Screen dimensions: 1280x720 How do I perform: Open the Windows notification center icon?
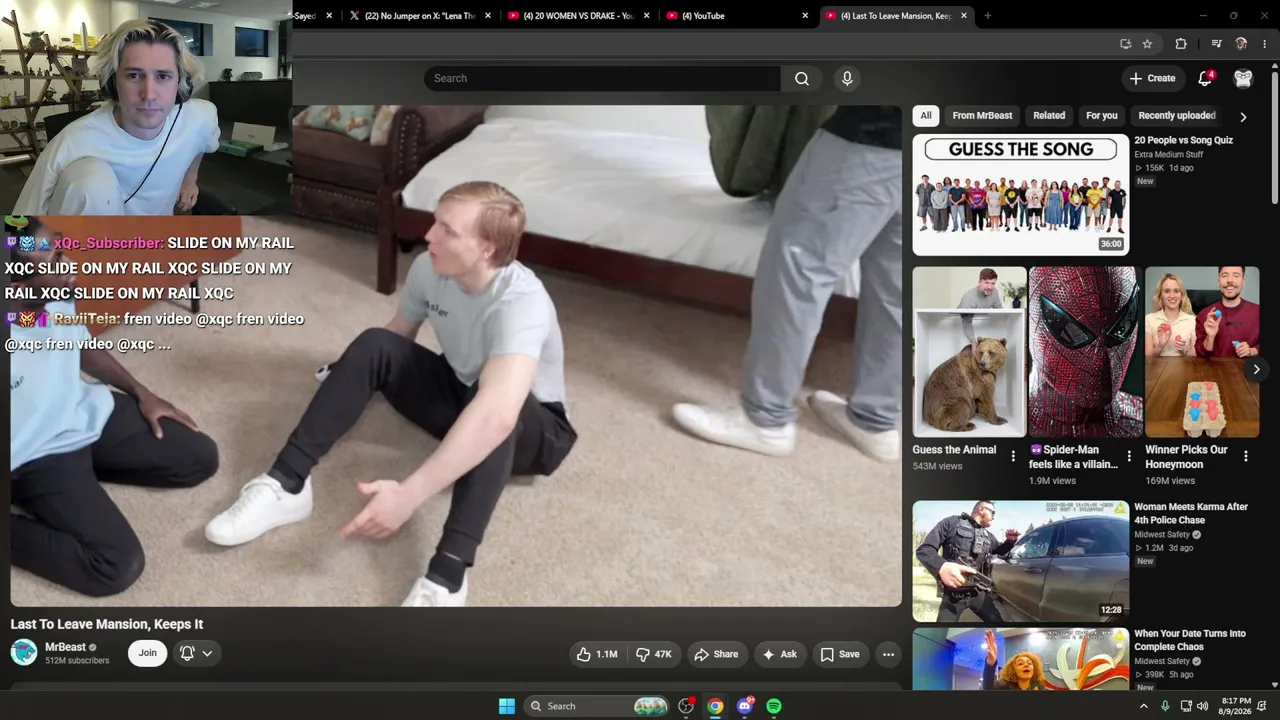pyautogui.click(x=1262, y=706)
